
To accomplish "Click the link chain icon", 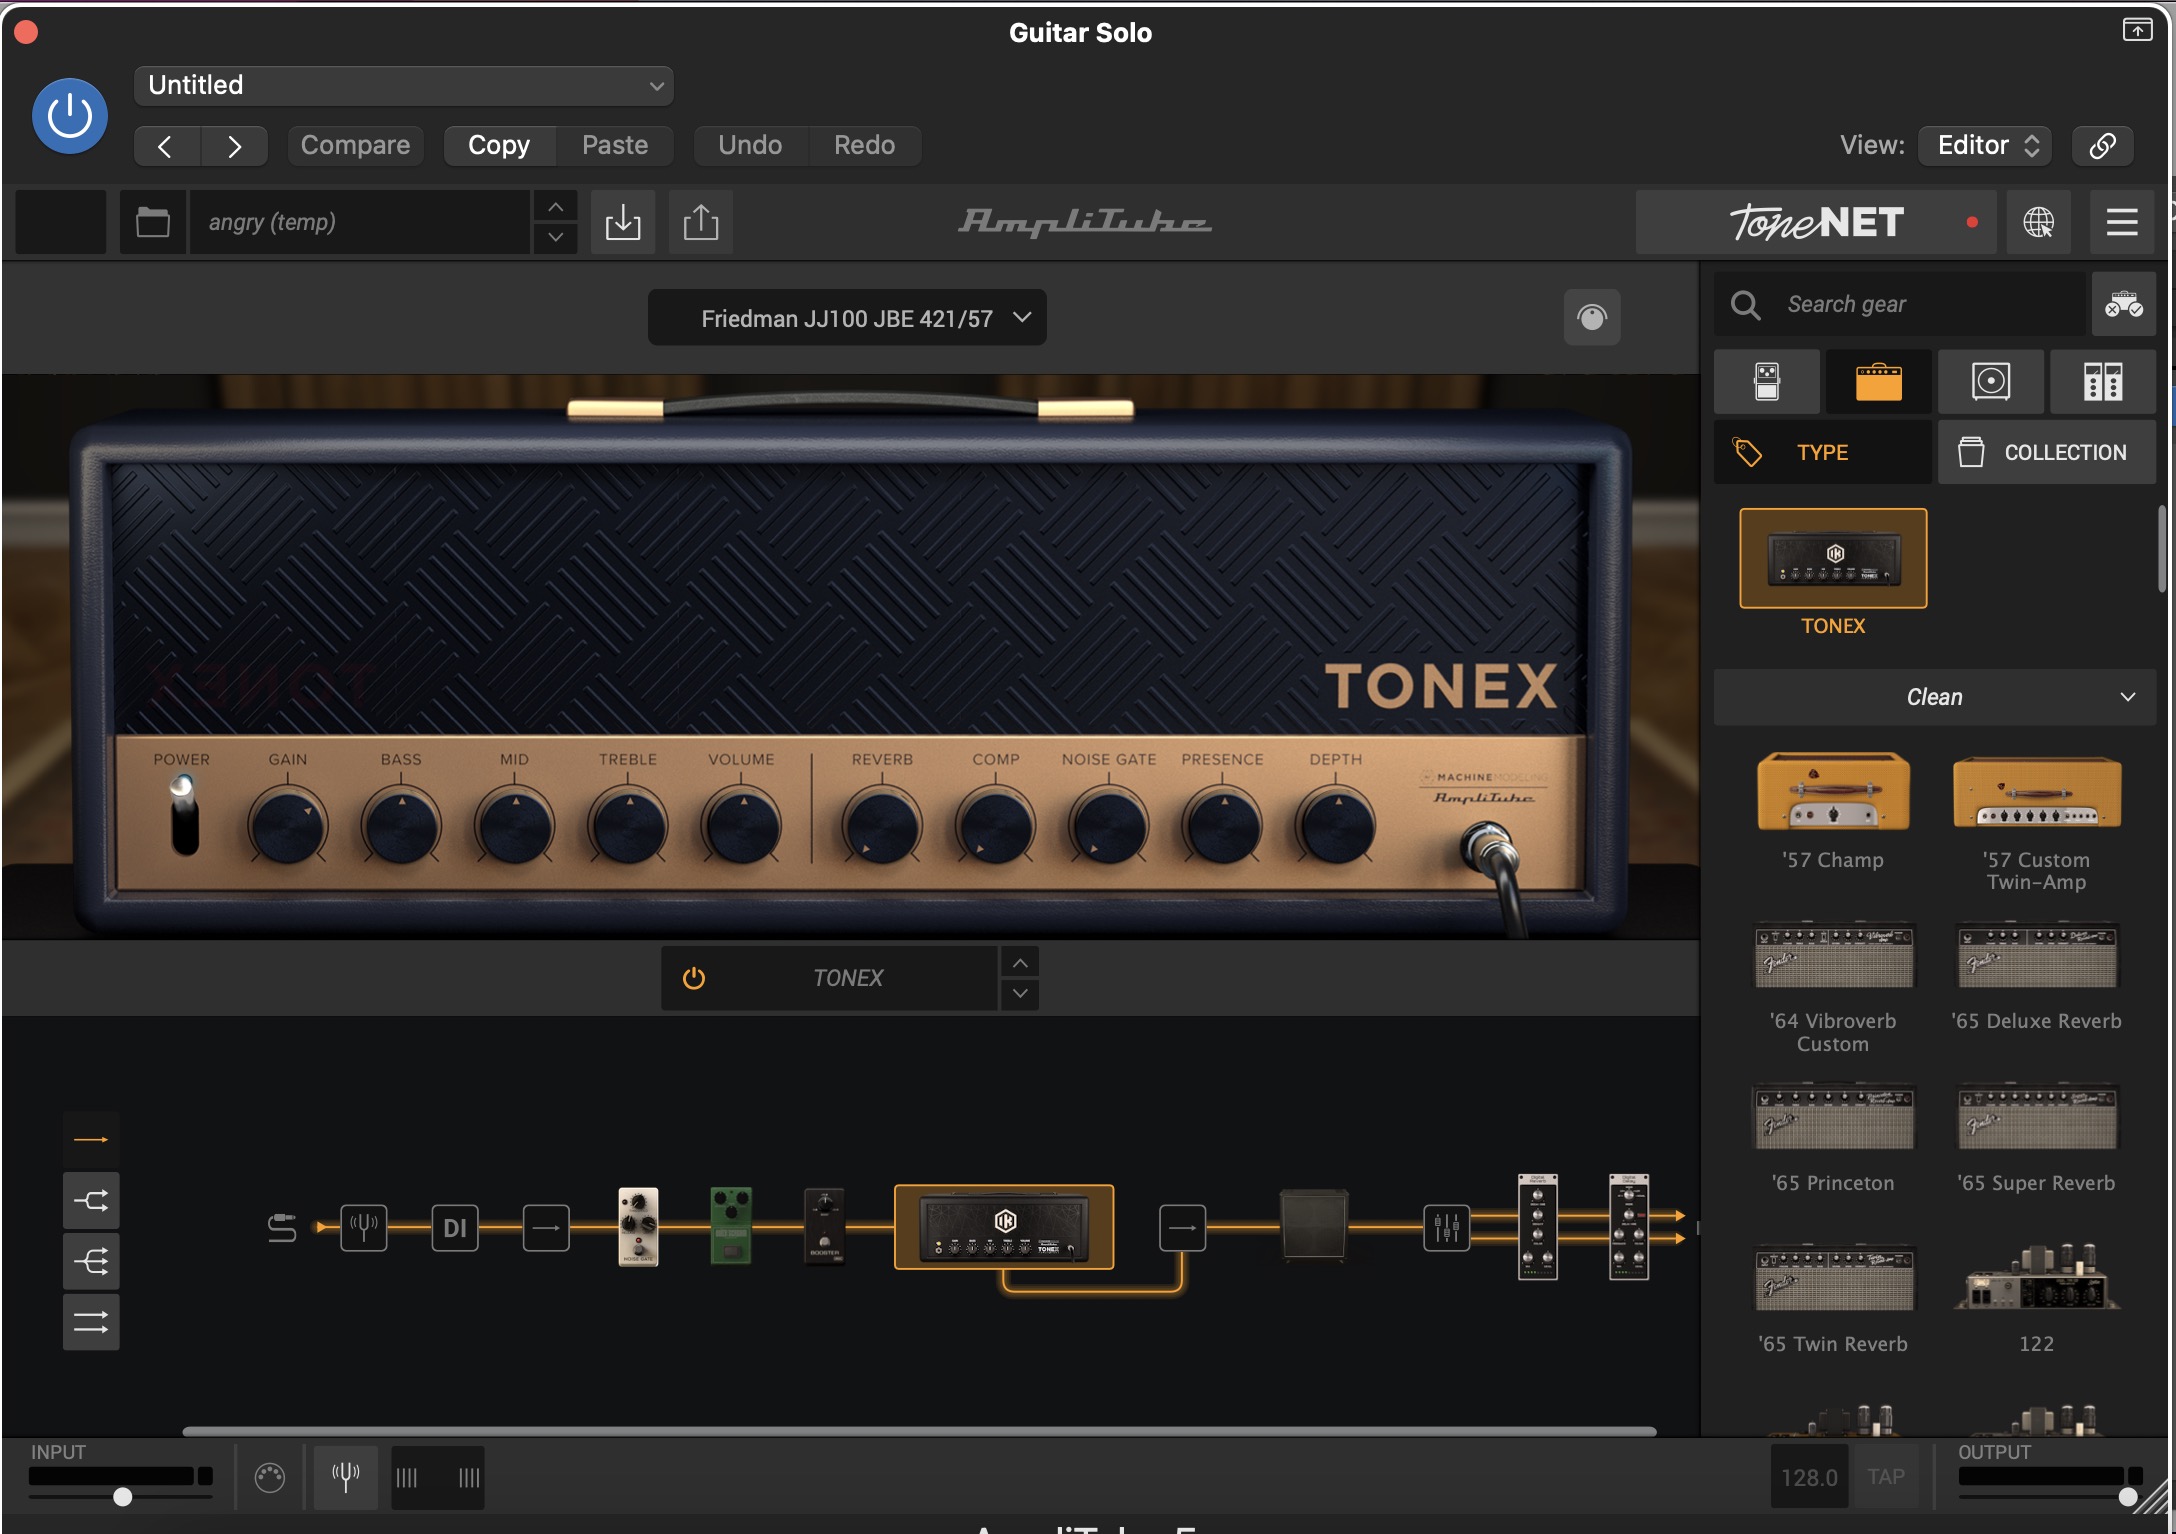I will (x=2102, y=145).
